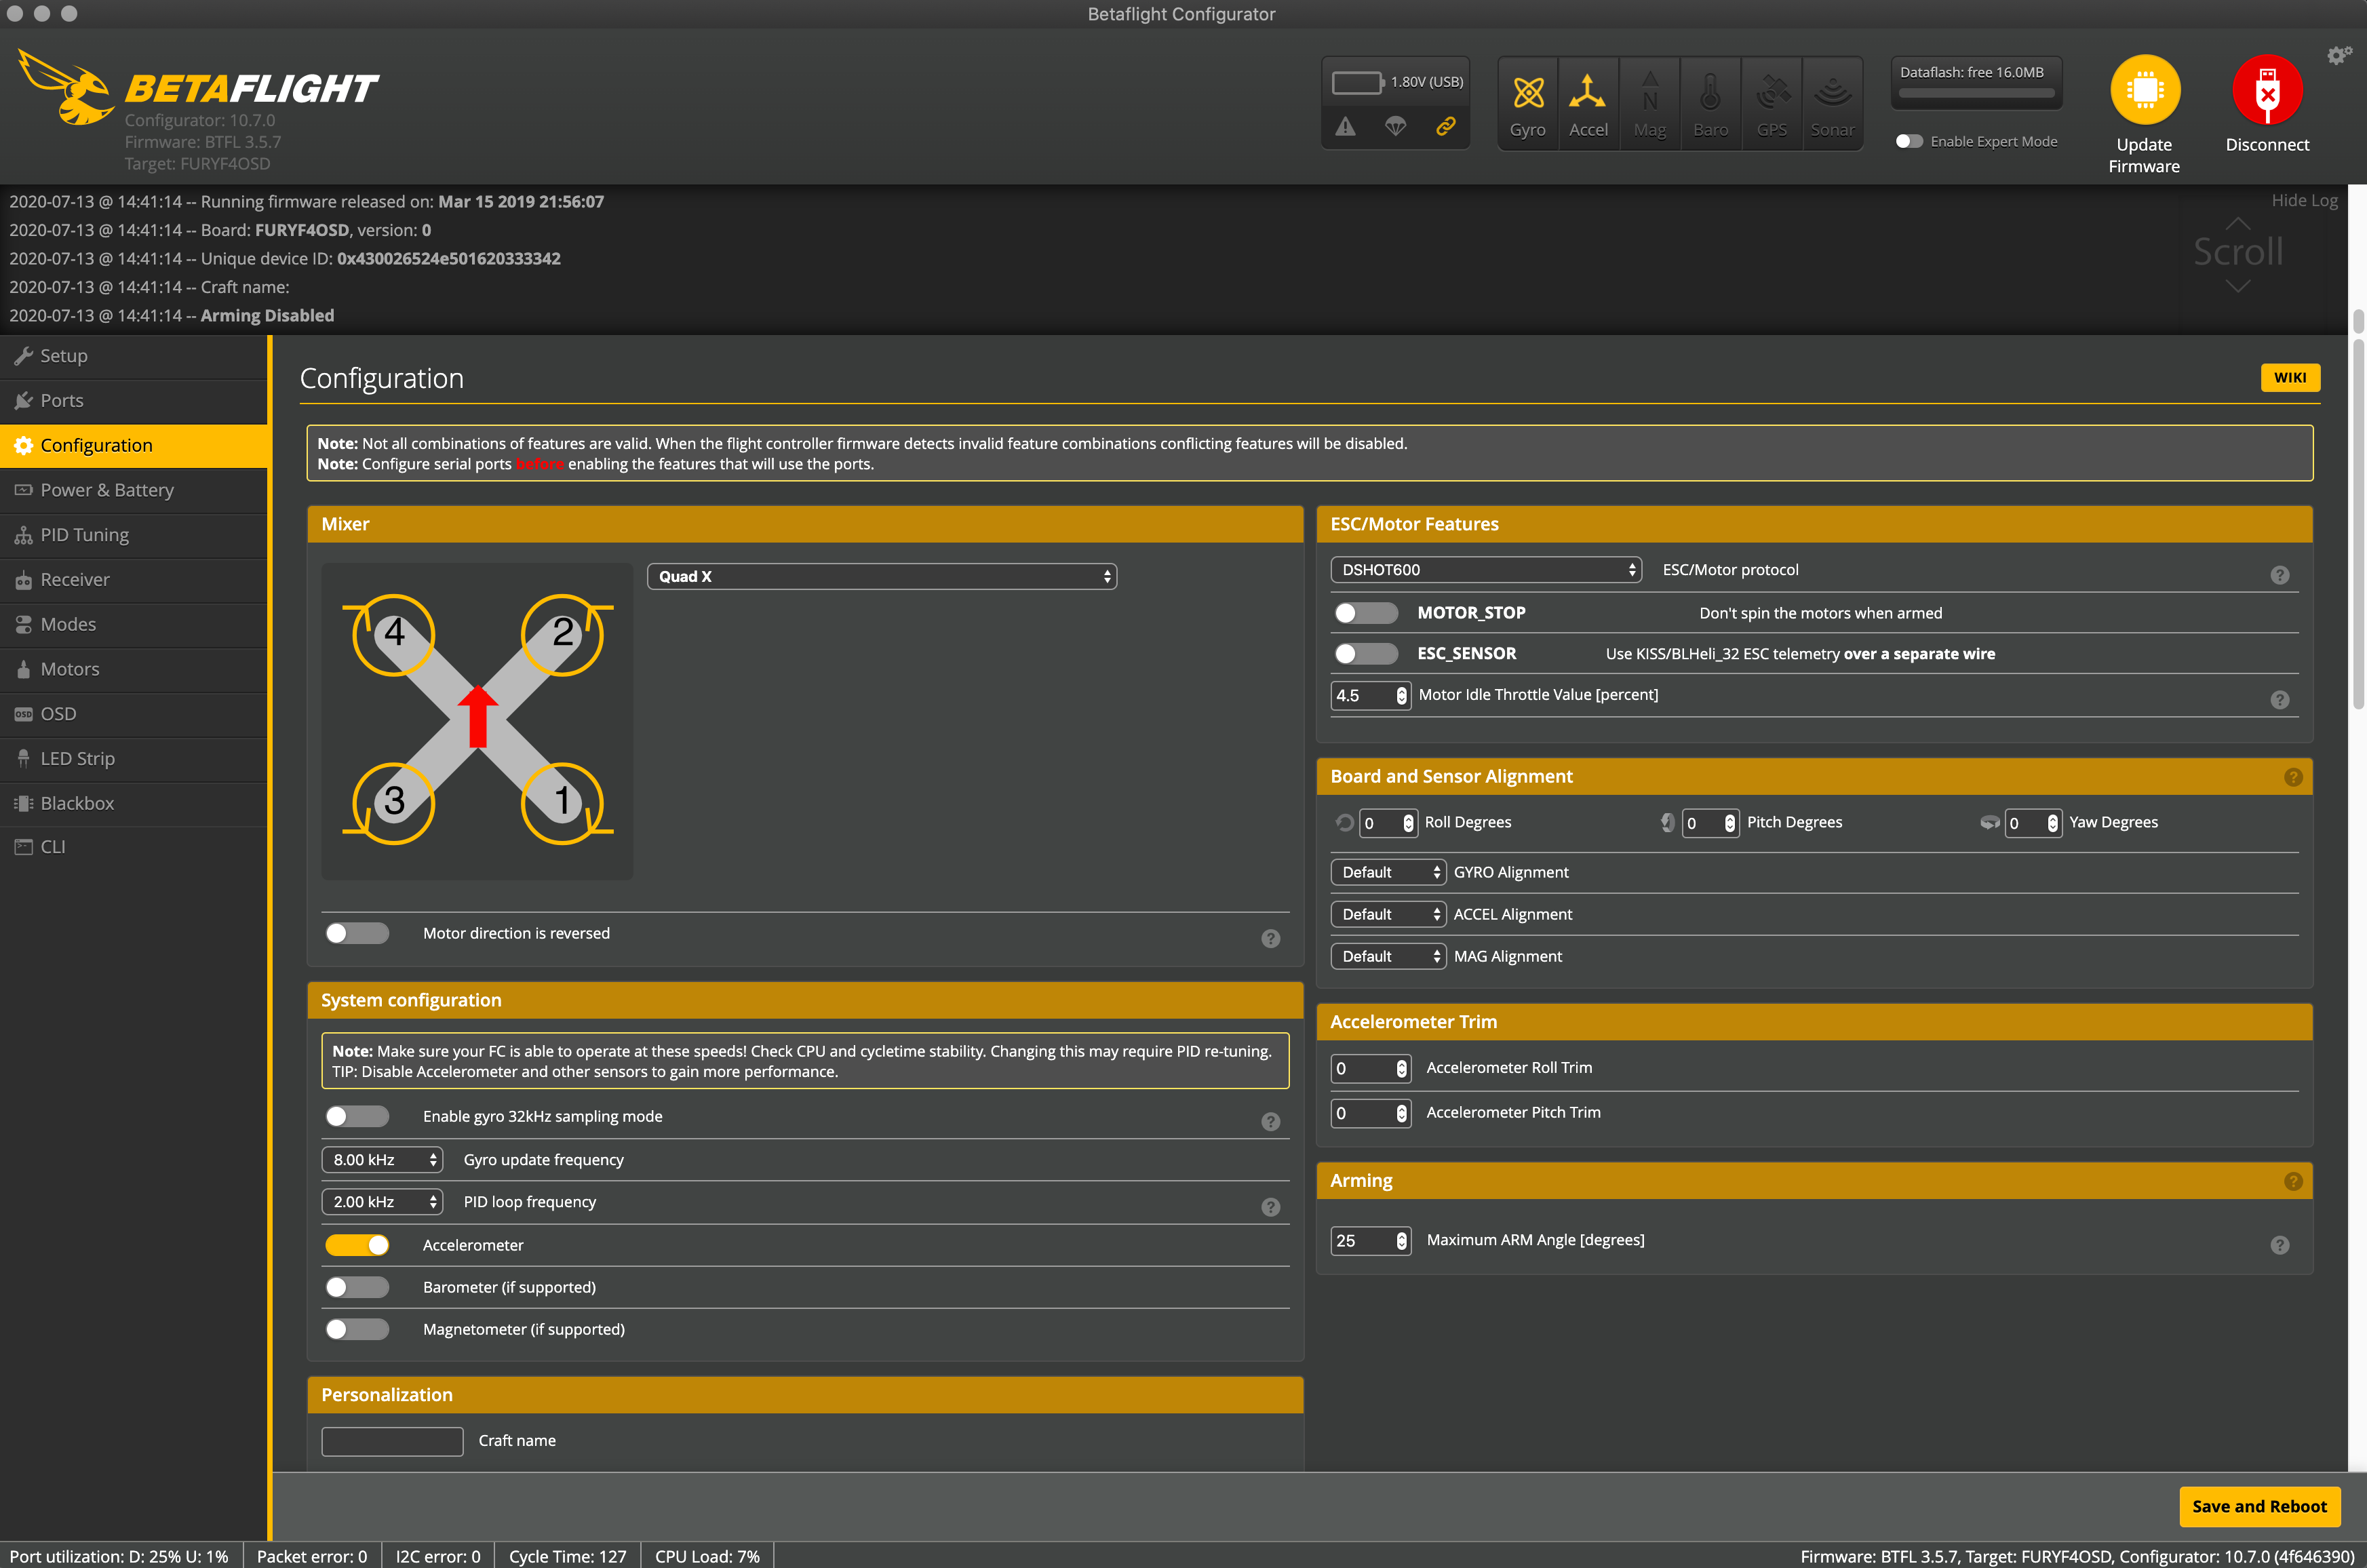Click the Gyro sensor icon
The width and height of the screenshot is (2367, 1568).
point(1527,93)
